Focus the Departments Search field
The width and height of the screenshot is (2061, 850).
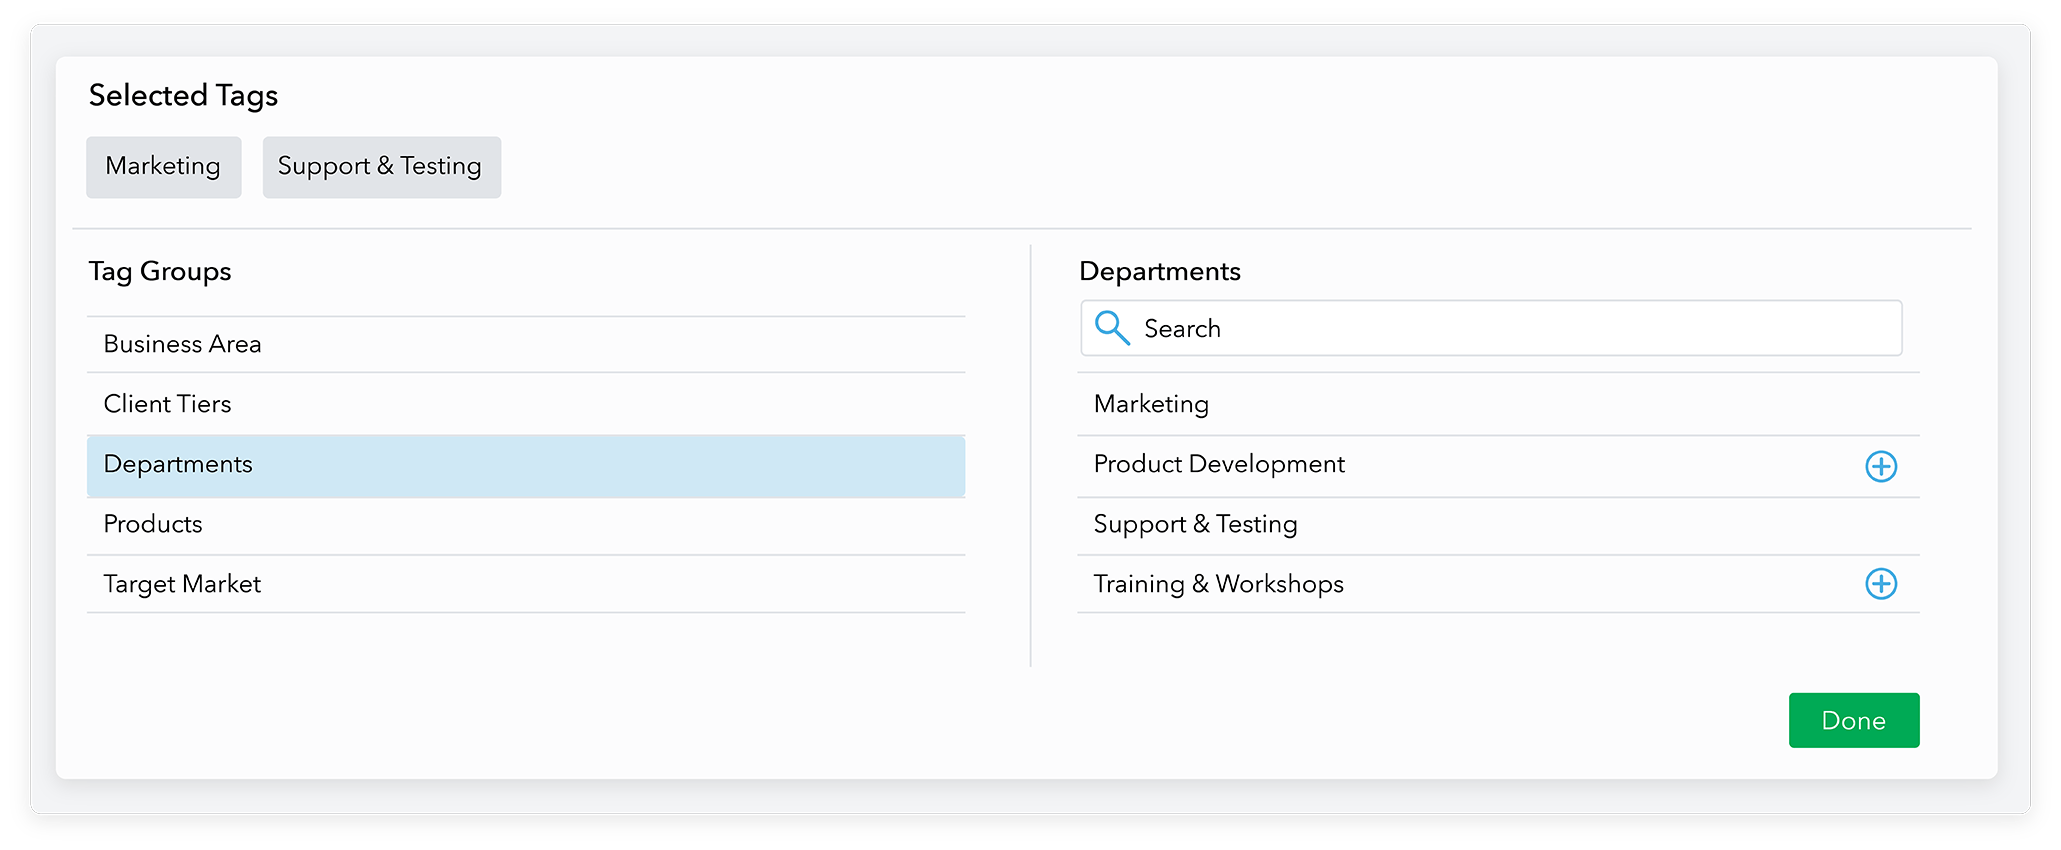click(1491, 328)
